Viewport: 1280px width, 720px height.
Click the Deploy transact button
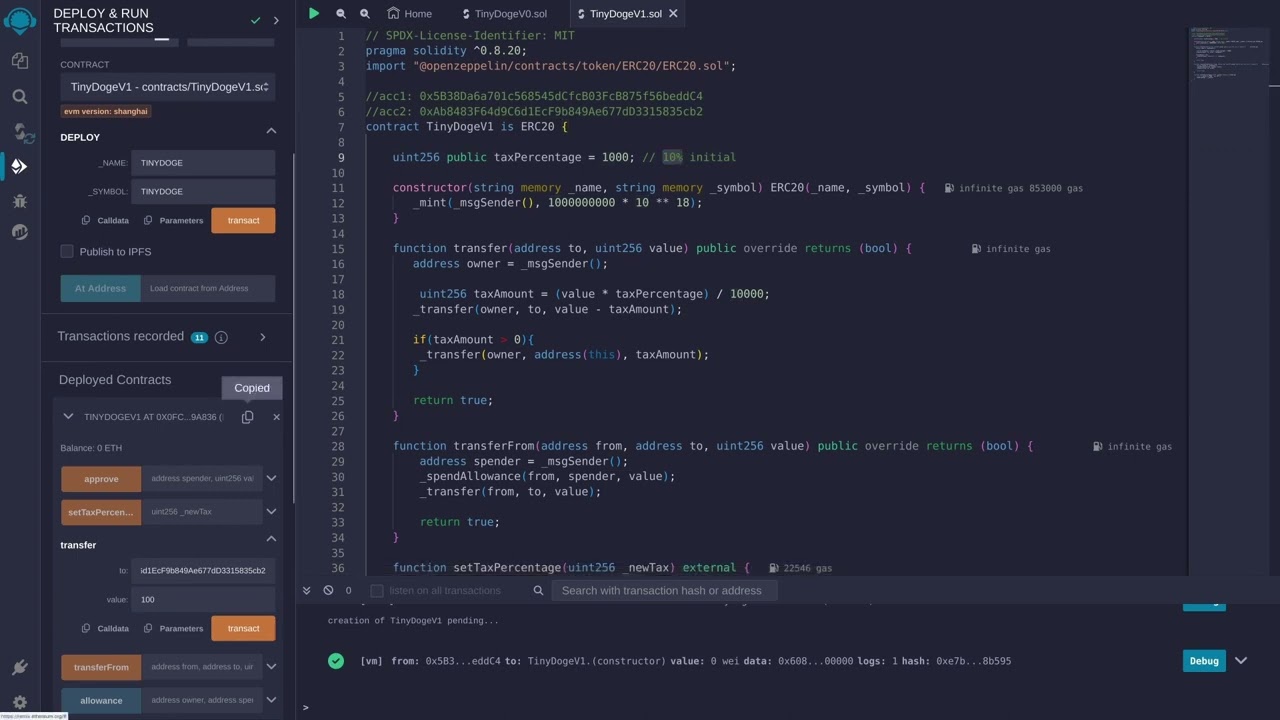tap(243, 220)
